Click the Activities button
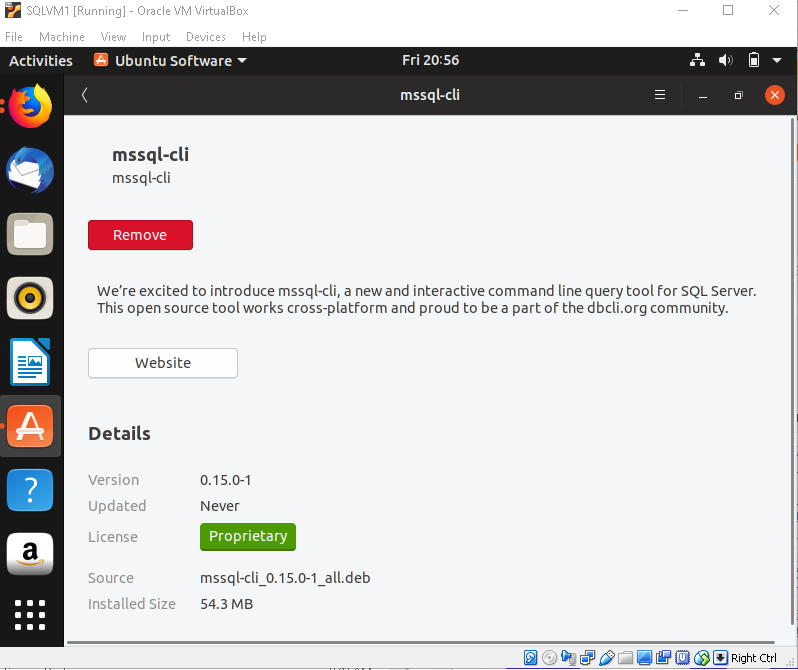798x670 pixels. point(41,61)
